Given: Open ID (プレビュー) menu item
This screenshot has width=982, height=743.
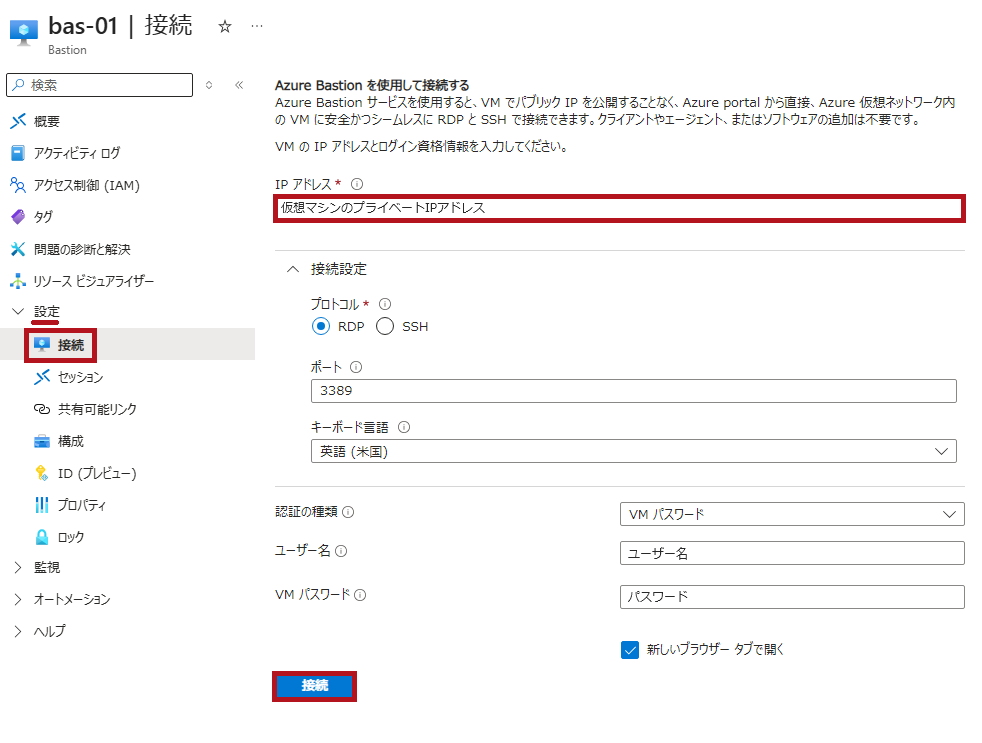Looking at the screenshot, I should (97, 473).
